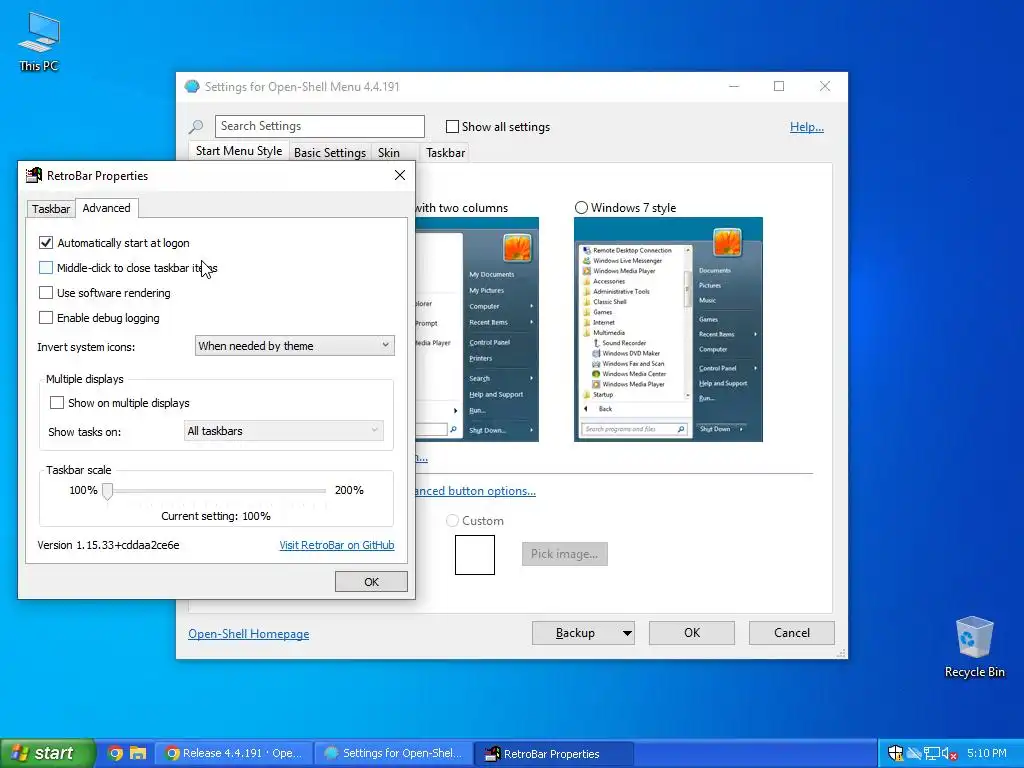This screenshot has height=768, width=1024.
Task: Click the Open-Shell shell icon in title bar
Action: [x=191, y=86]
